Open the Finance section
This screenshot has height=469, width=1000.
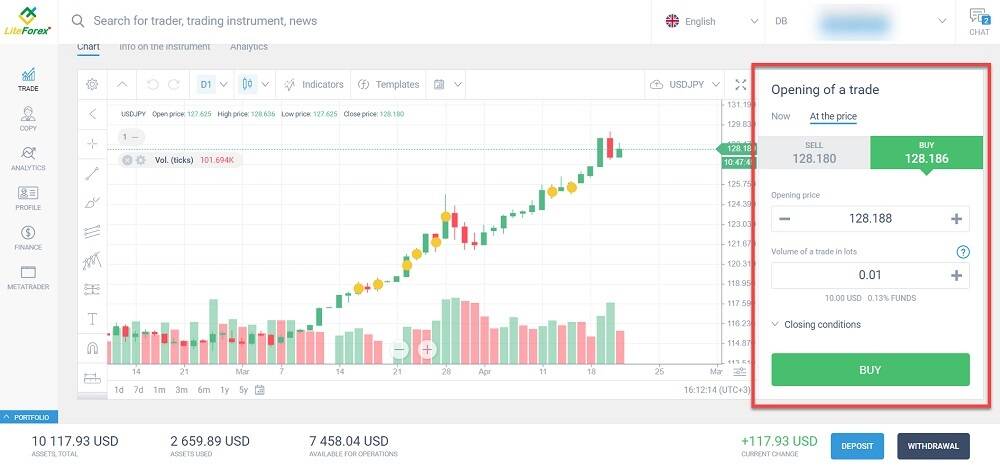coord(28,238)
